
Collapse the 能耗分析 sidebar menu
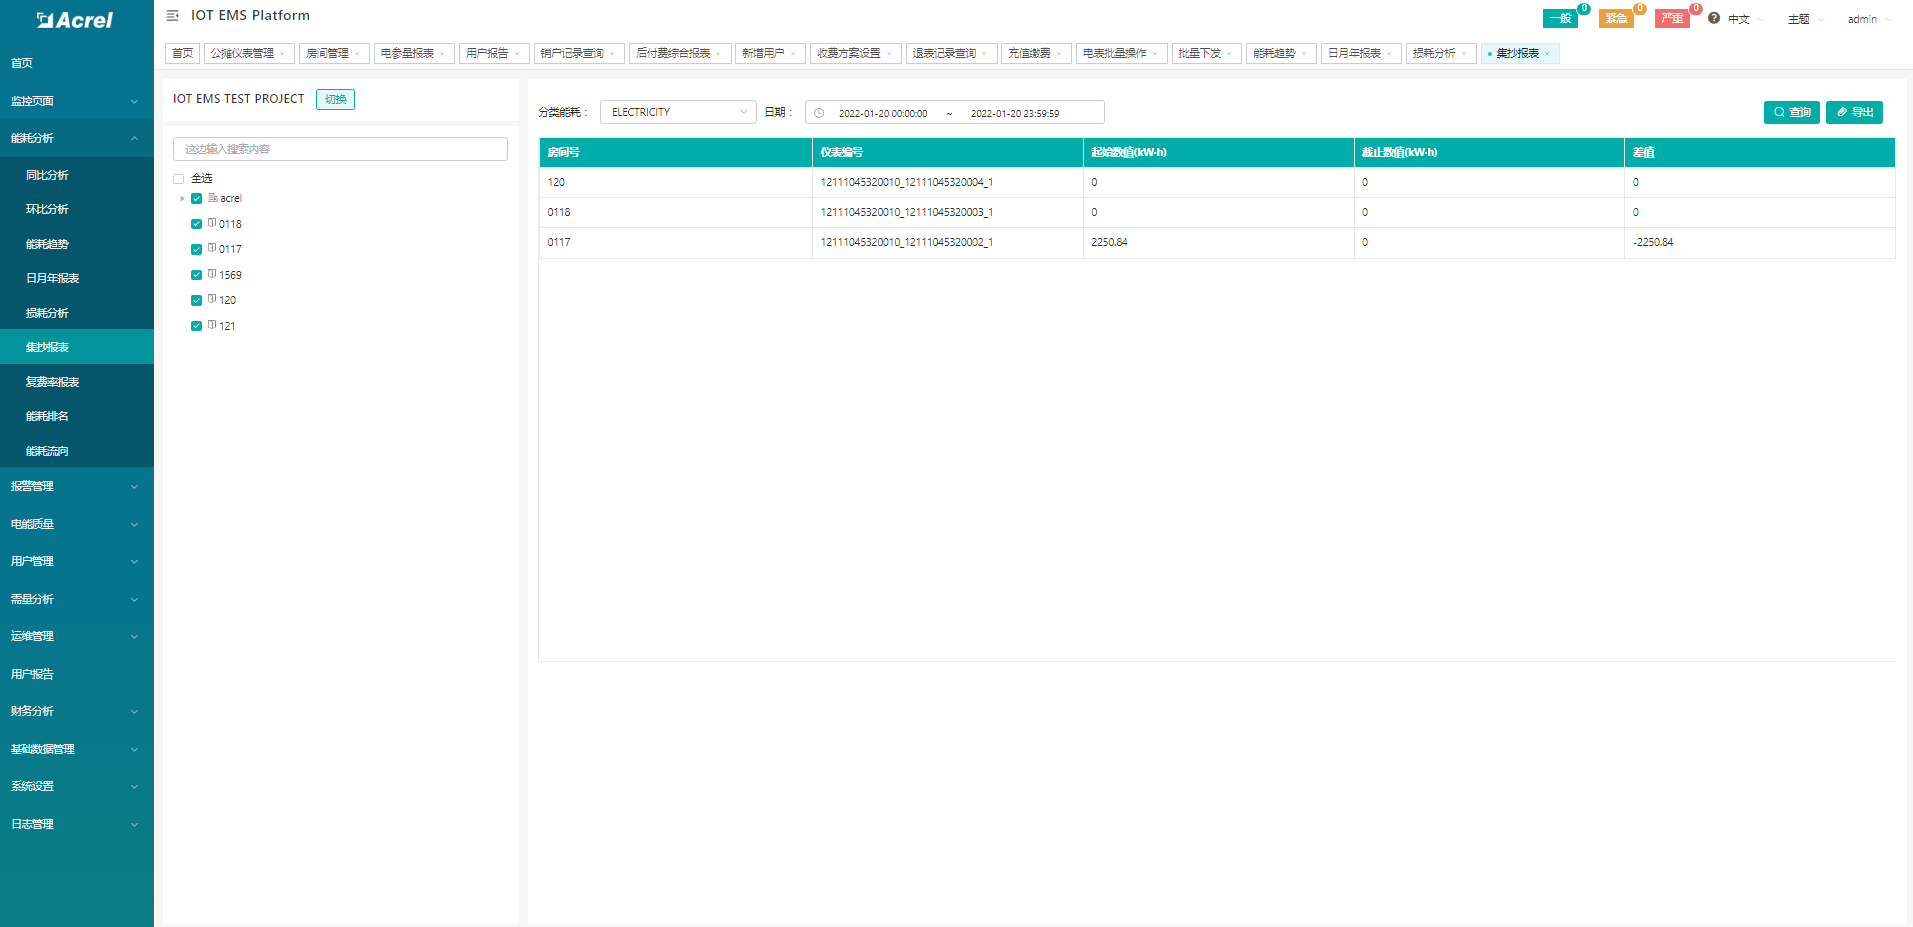coord(77,138)
